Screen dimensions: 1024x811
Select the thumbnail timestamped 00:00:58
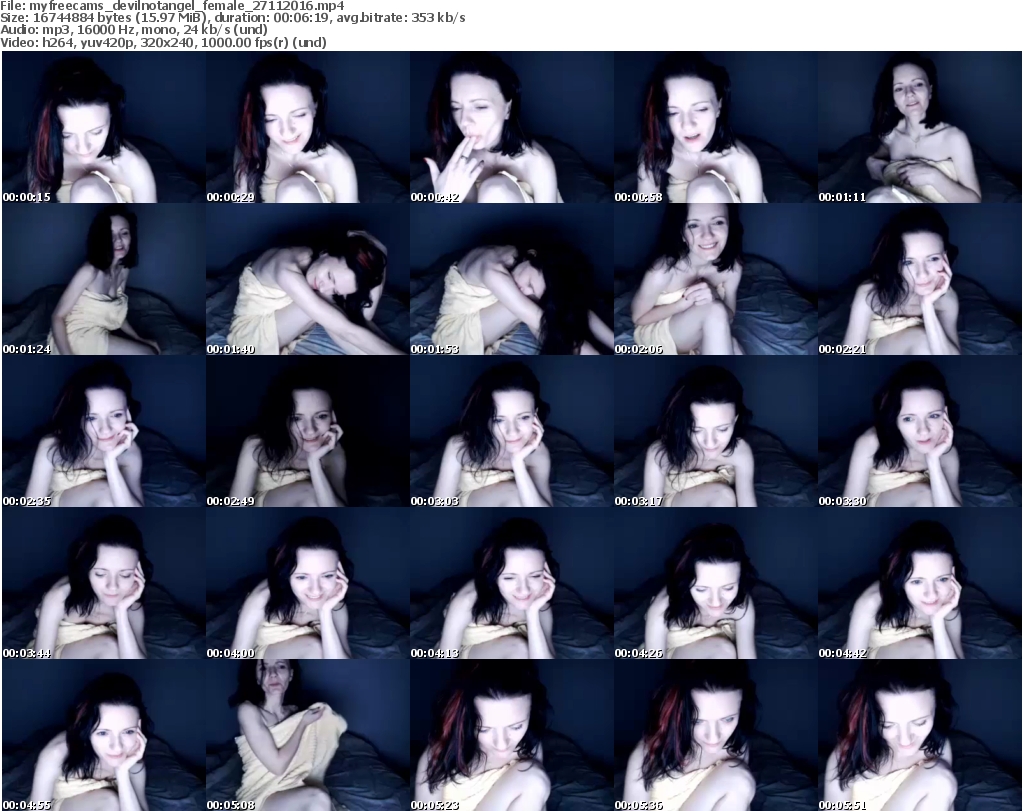tap(715, 127)
